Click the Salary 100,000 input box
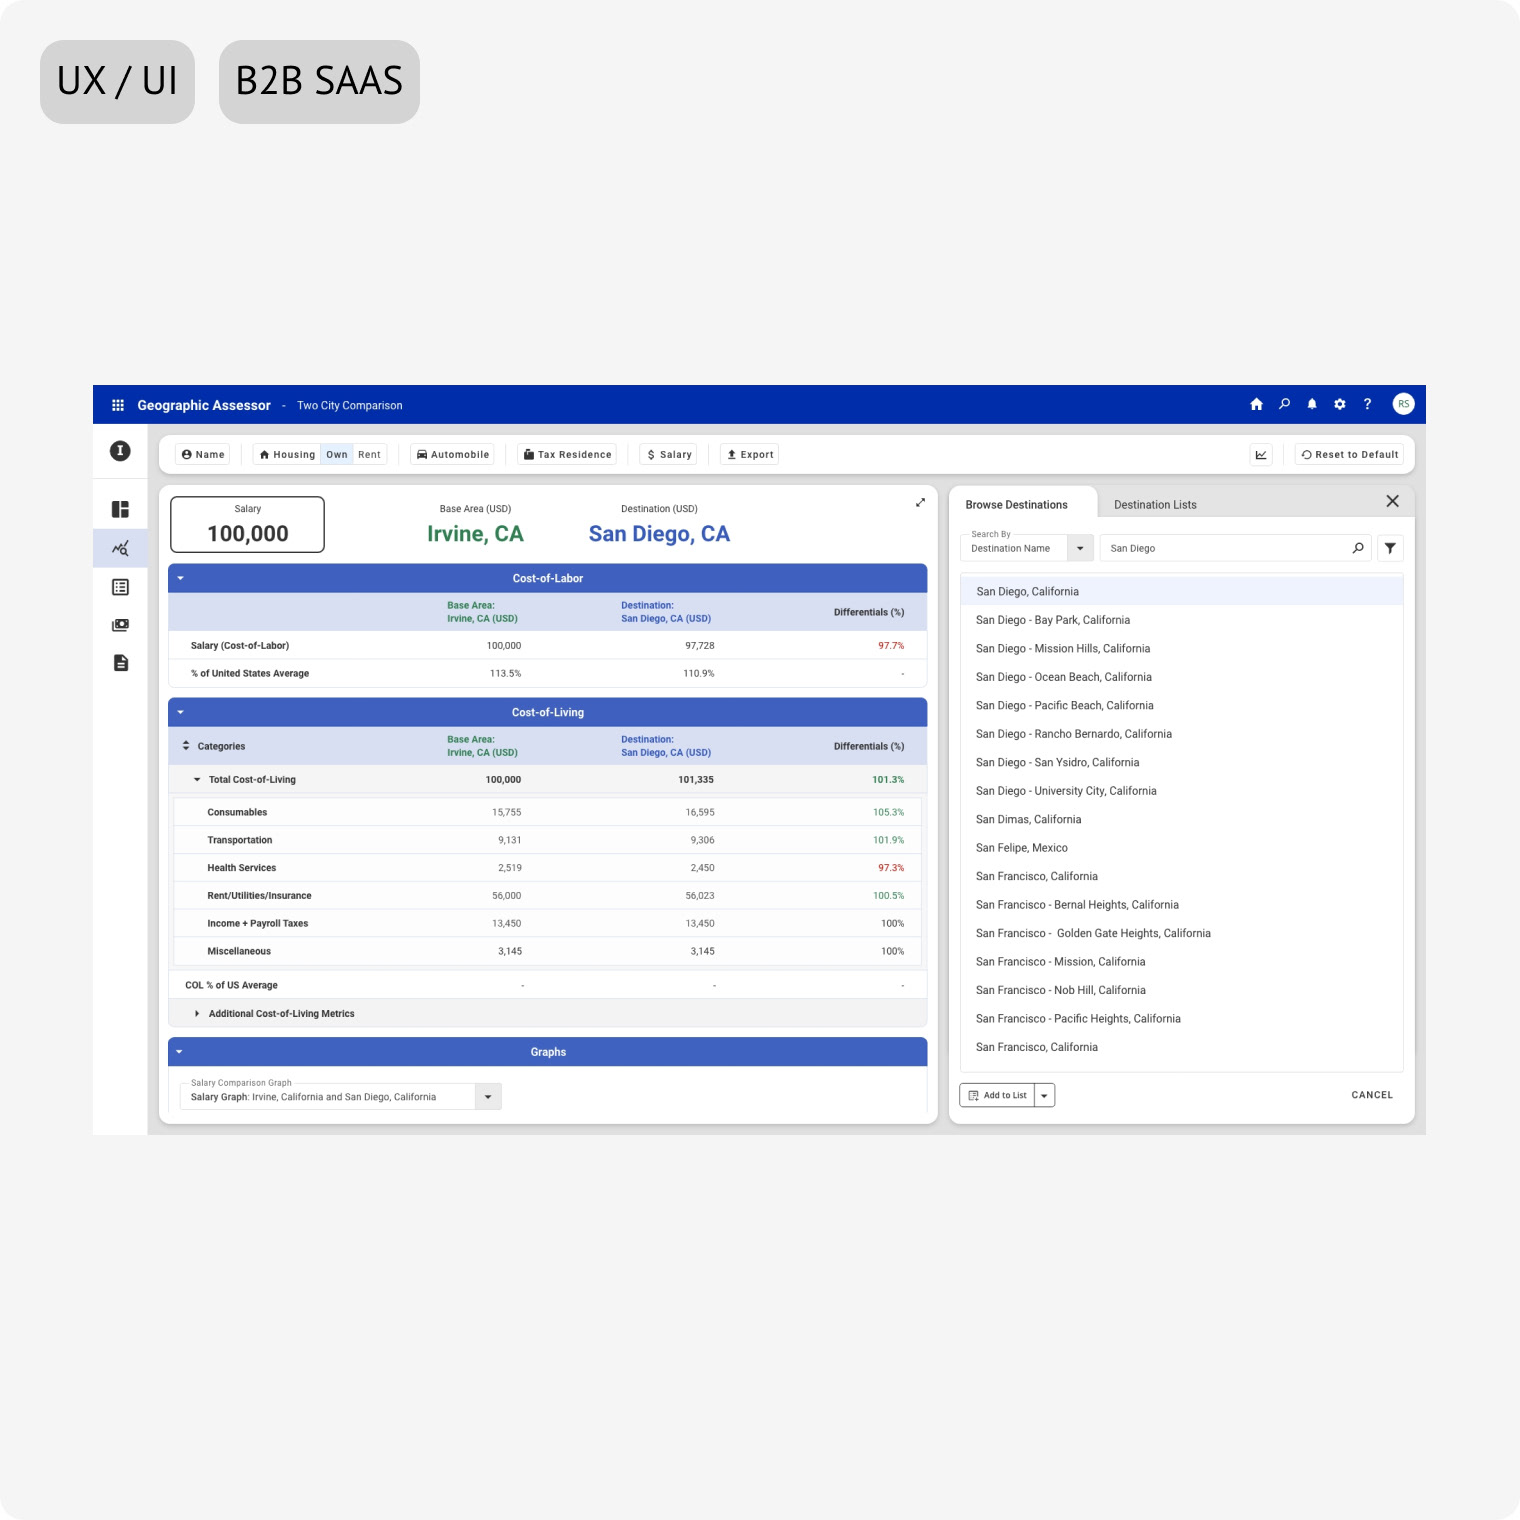Screen dimensions: 1520x1520 click(x=248, y=524)
